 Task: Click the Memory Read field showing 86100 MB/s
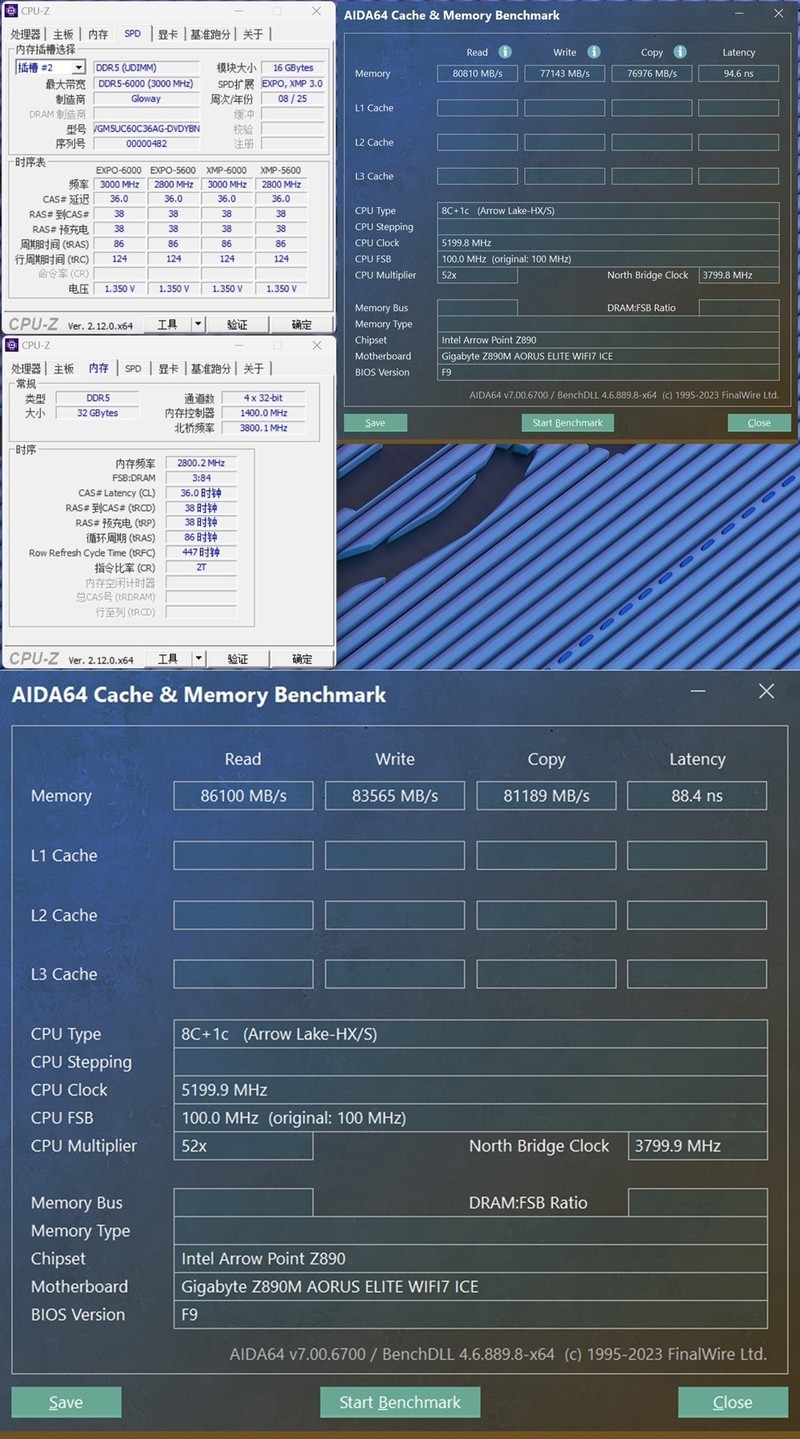click(x=243, y=796)
